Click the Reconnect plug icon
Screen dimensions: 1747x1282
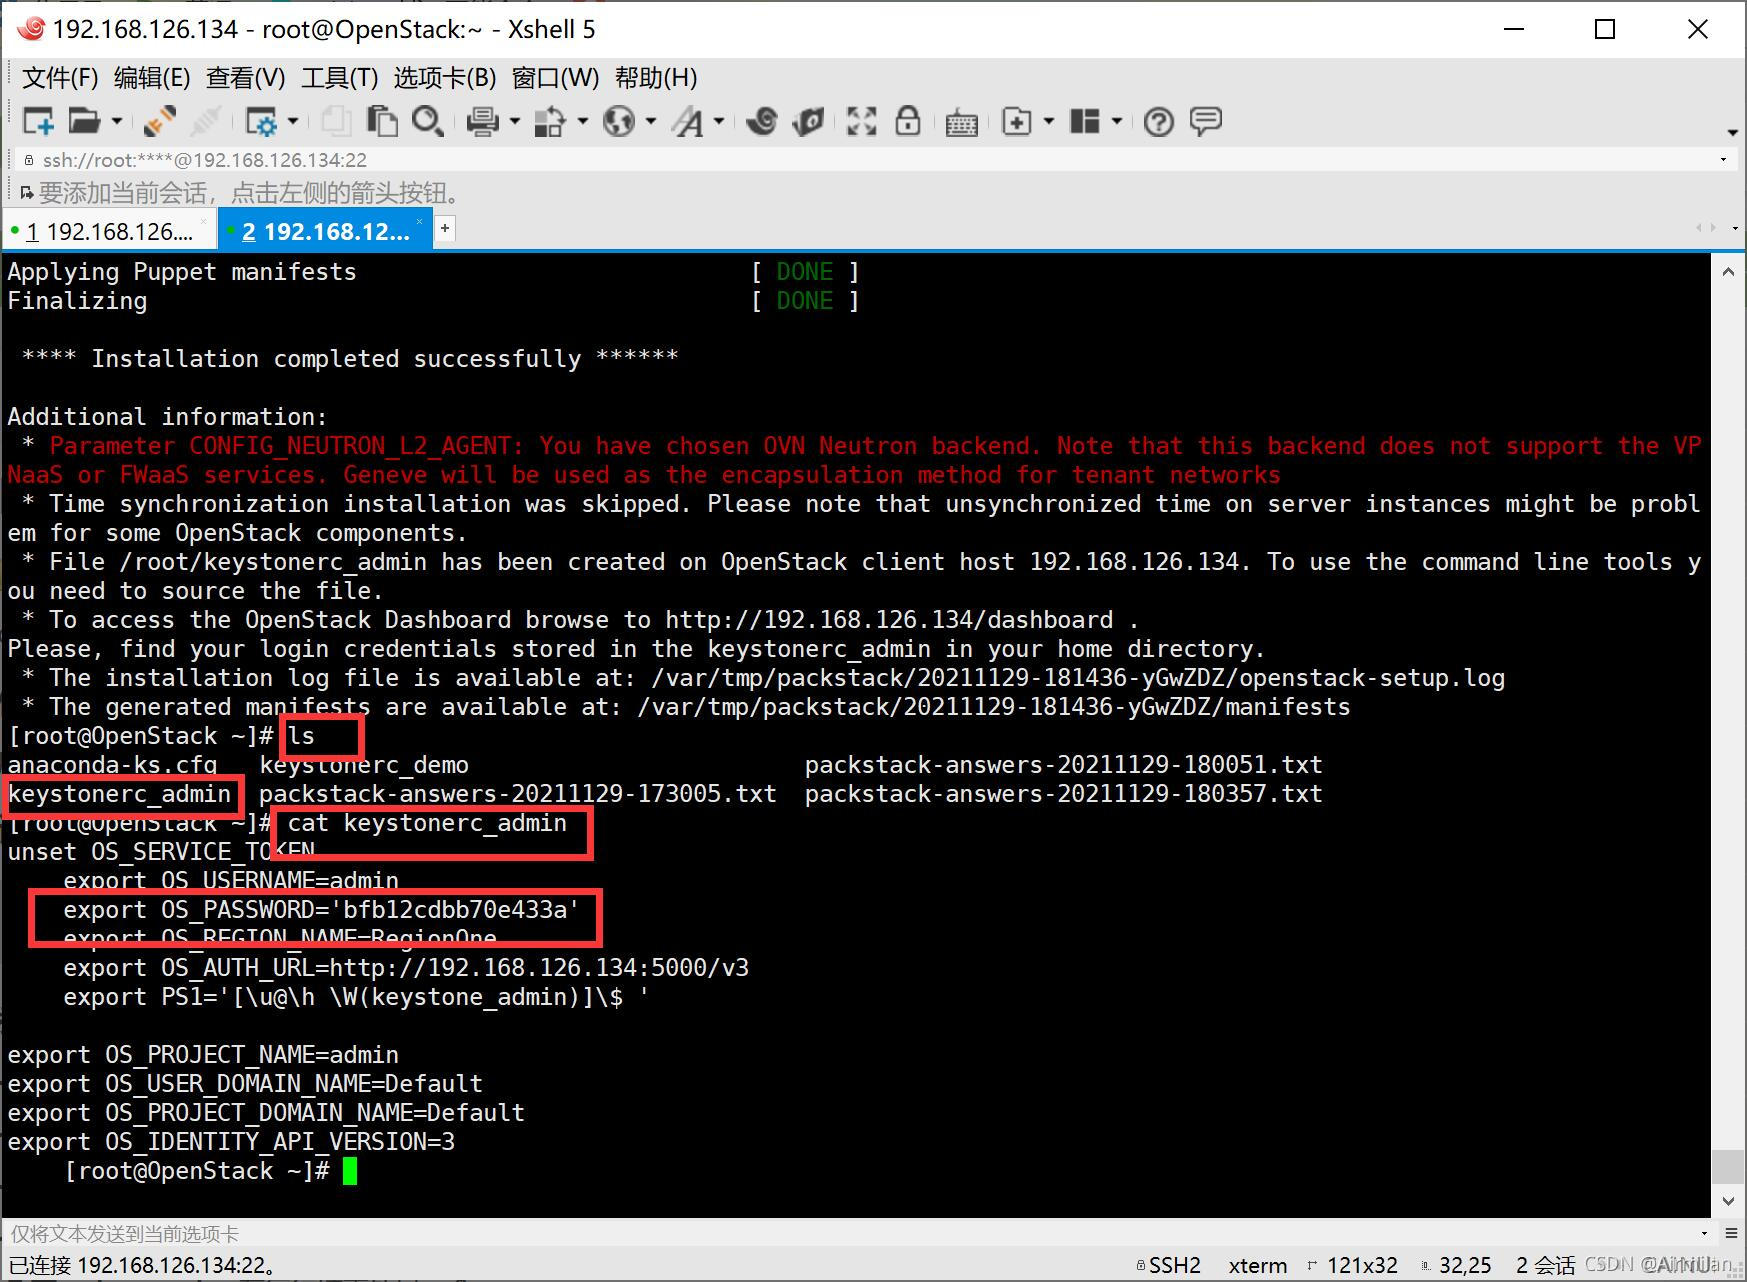coord(160,122)
